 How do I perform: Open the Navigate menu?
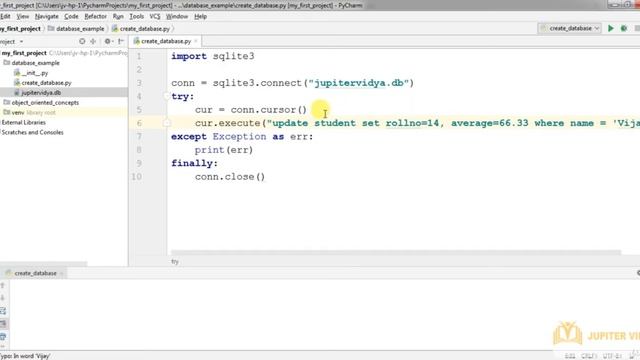(47, 16)
